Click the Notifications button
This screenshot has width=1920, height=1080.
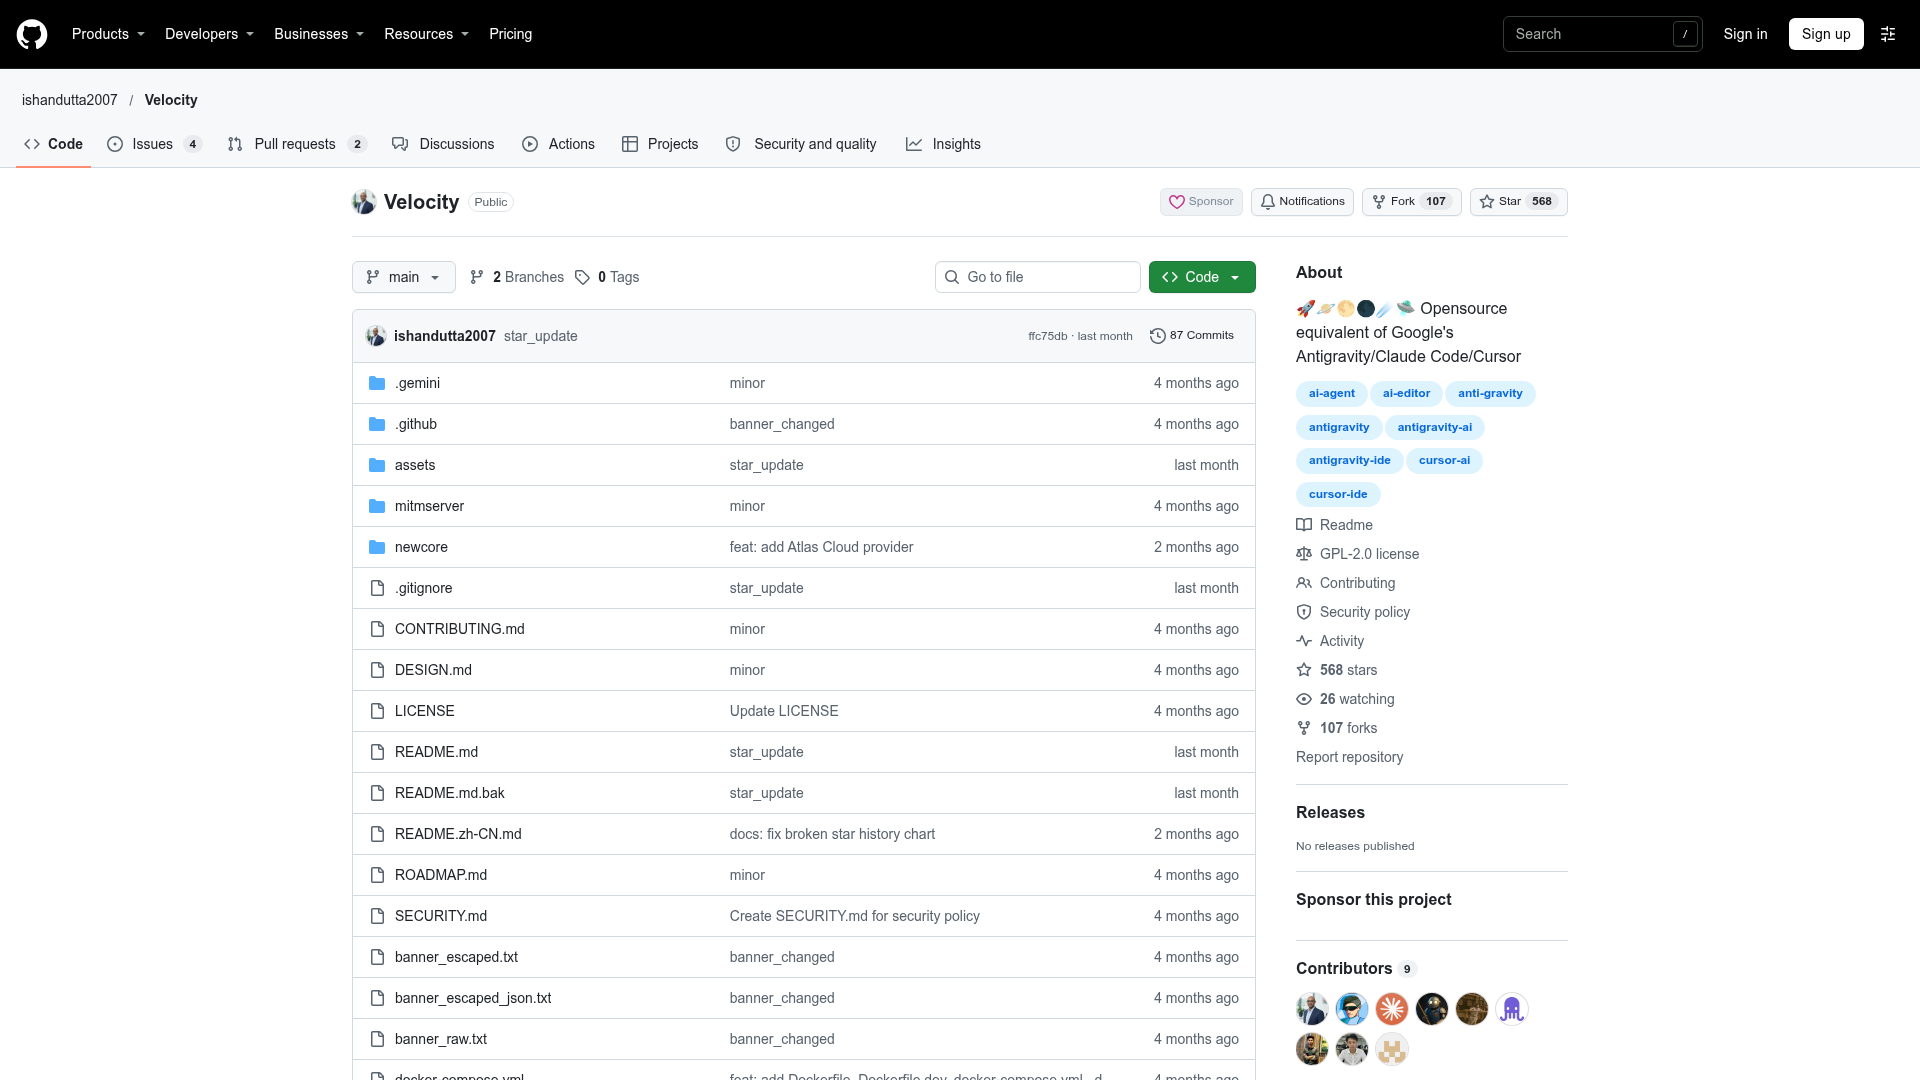pyautogui.click(x=1302, y=202)
